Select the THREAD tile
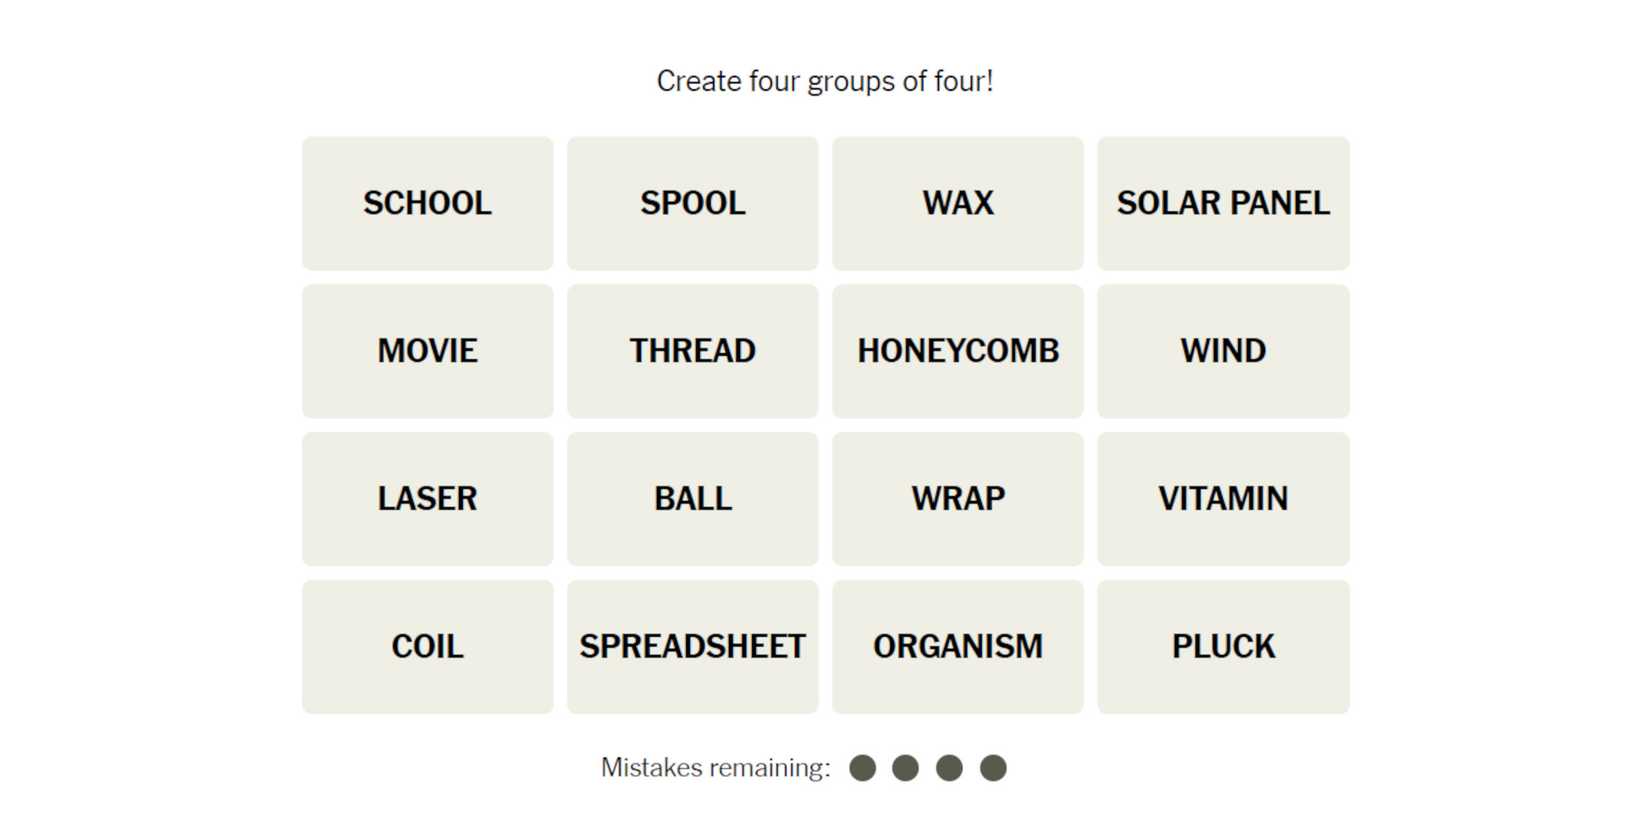This screenshot has width=1650, height=825. tap(692, 351)
